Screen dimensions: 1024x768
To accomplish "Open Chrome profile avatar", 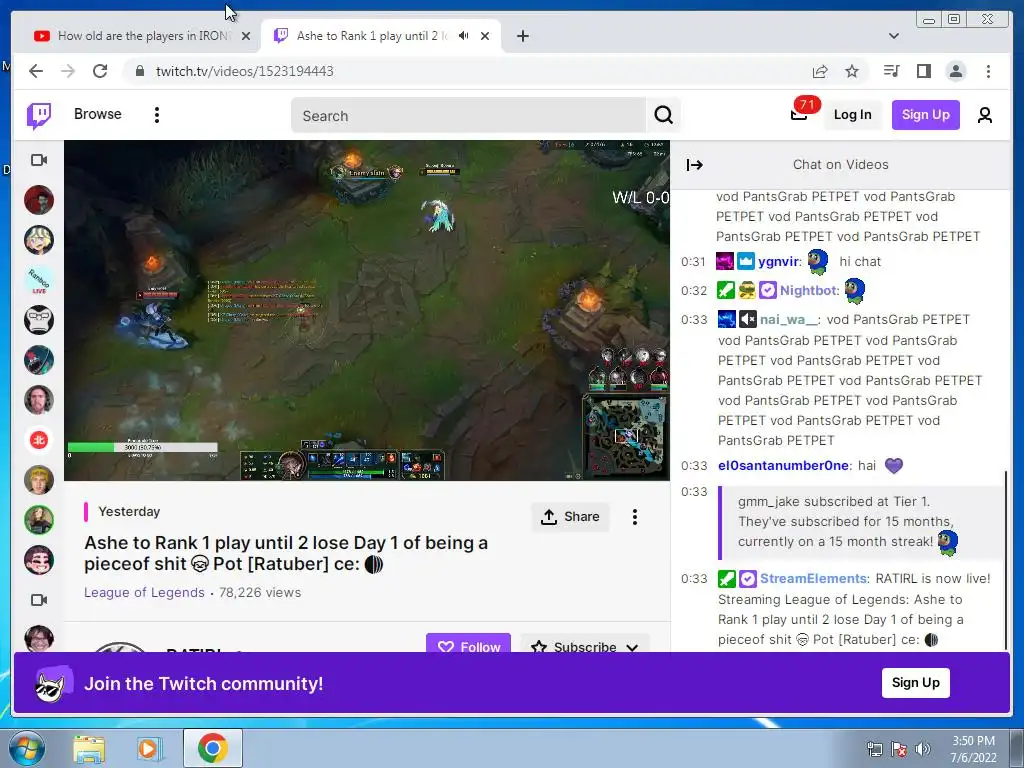I will coord(956,71).
